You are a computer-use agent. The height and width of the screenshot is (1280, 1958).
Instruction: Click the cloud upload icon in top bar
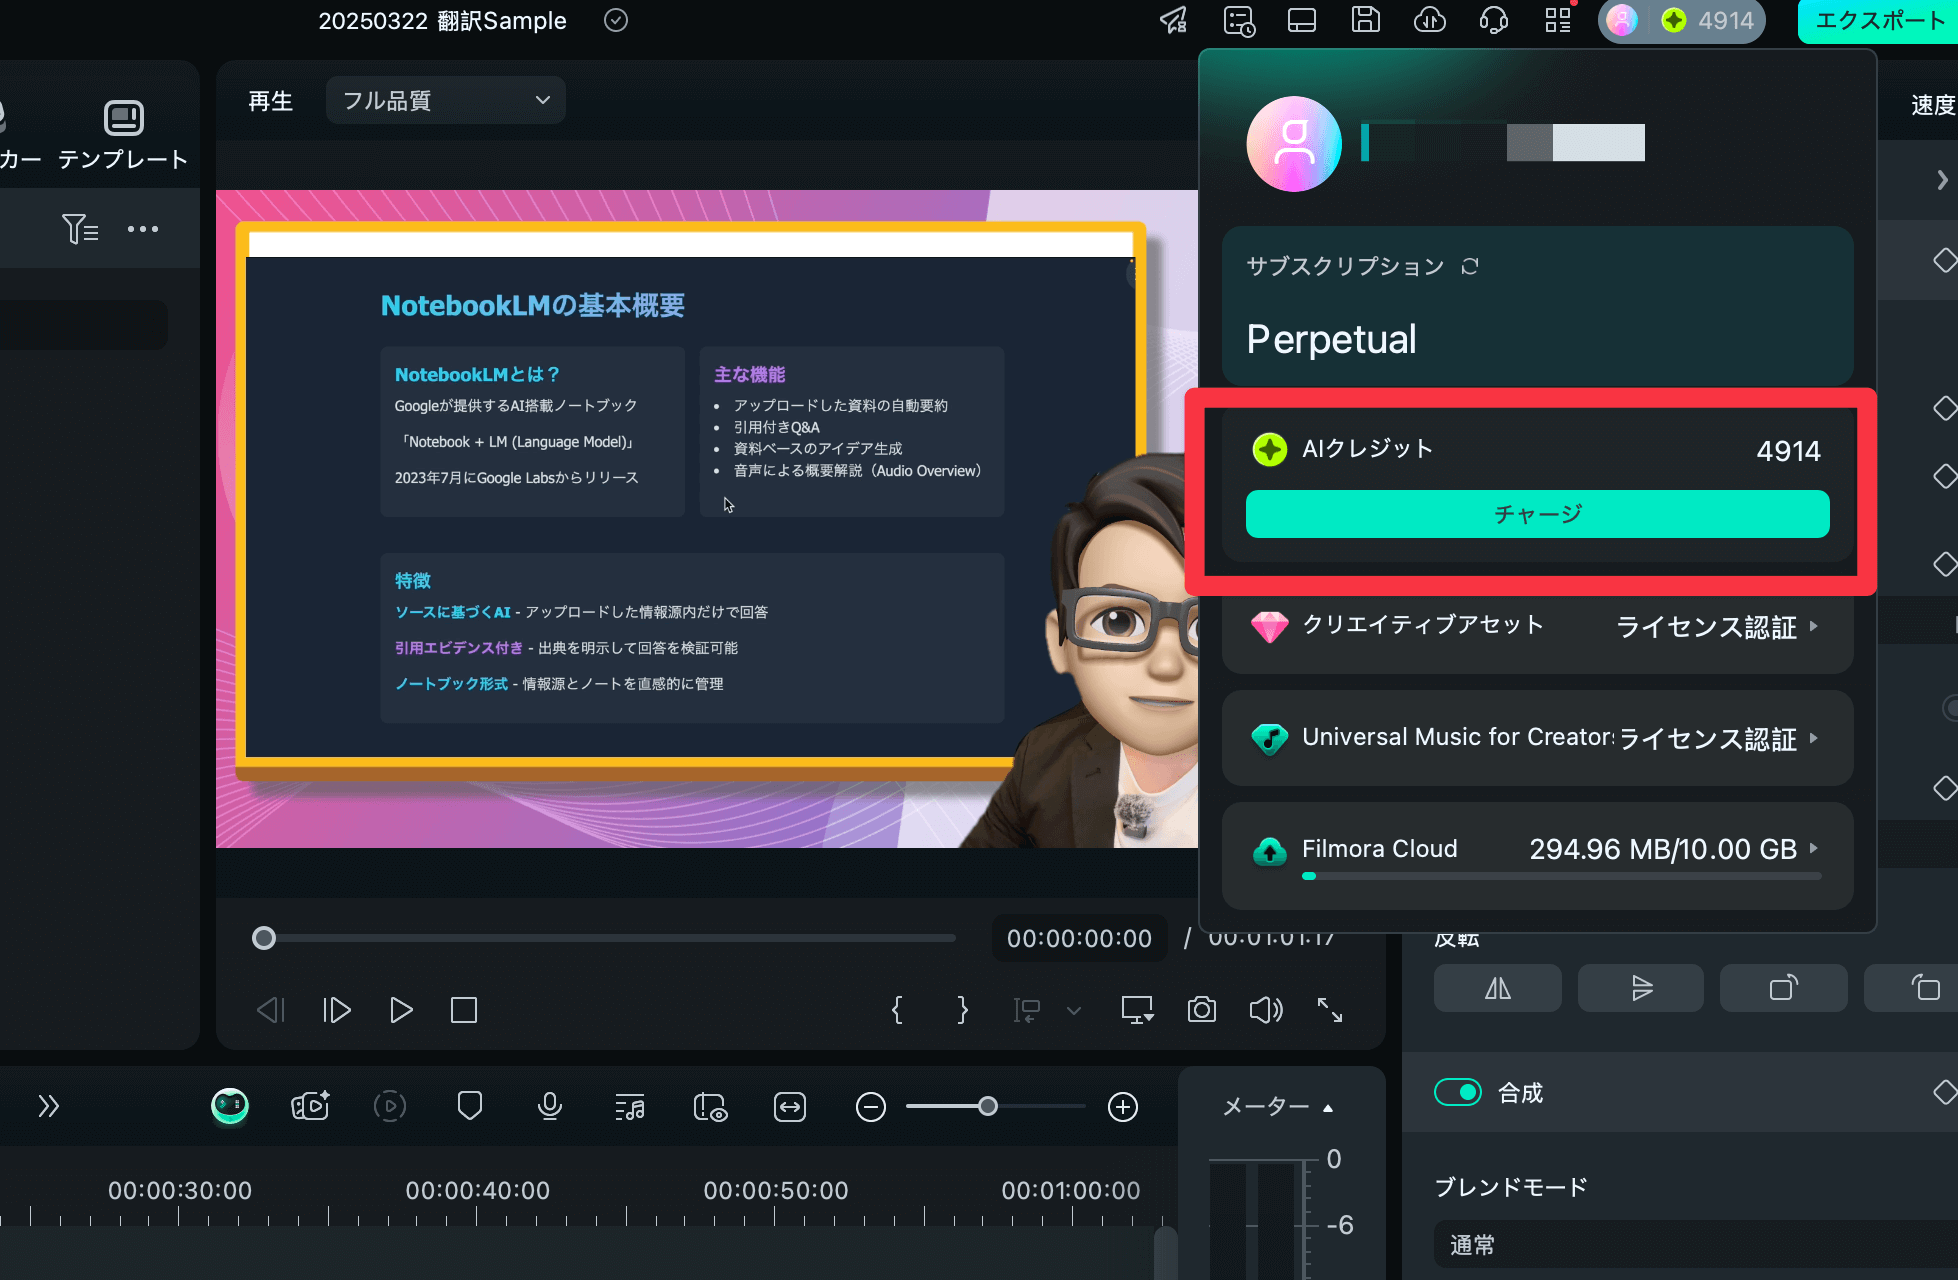tap(1429, 20)
